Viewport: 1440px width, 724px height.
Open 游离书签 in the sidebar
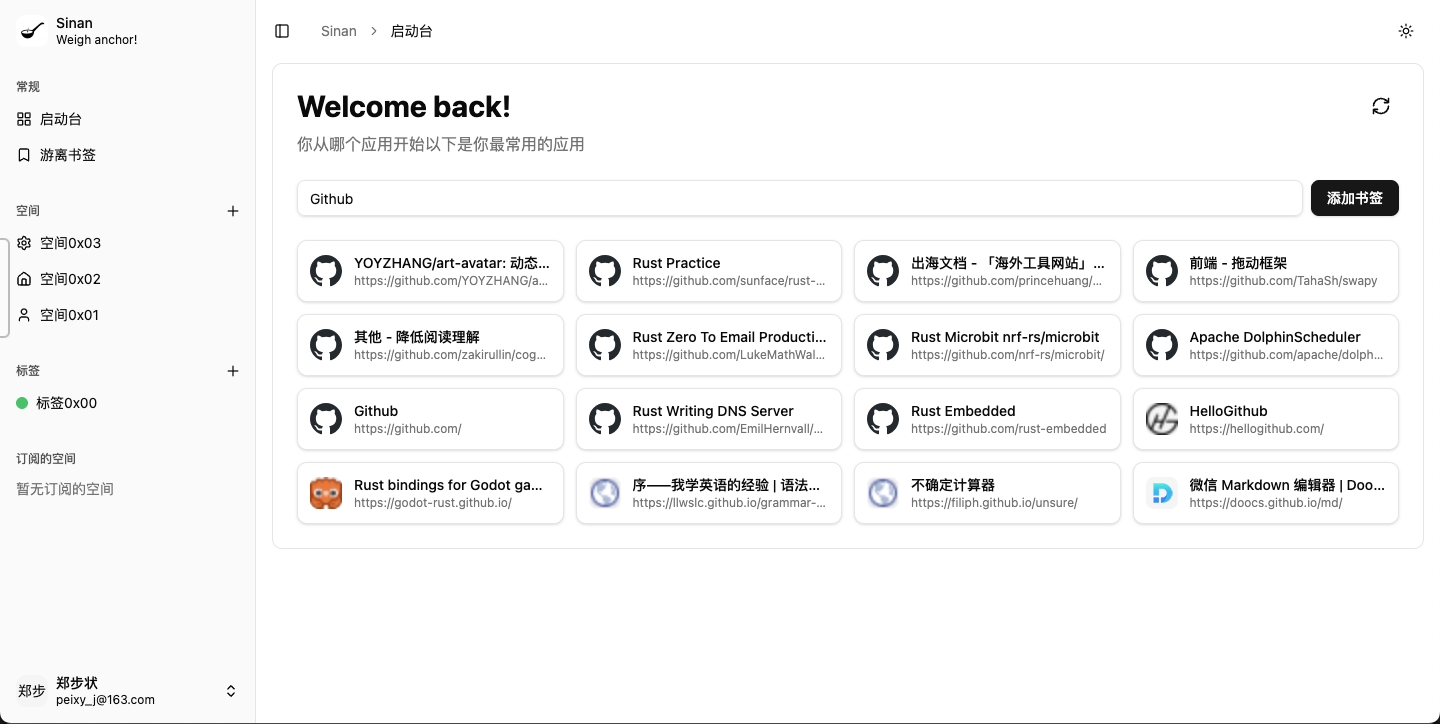tap(128, 155)
